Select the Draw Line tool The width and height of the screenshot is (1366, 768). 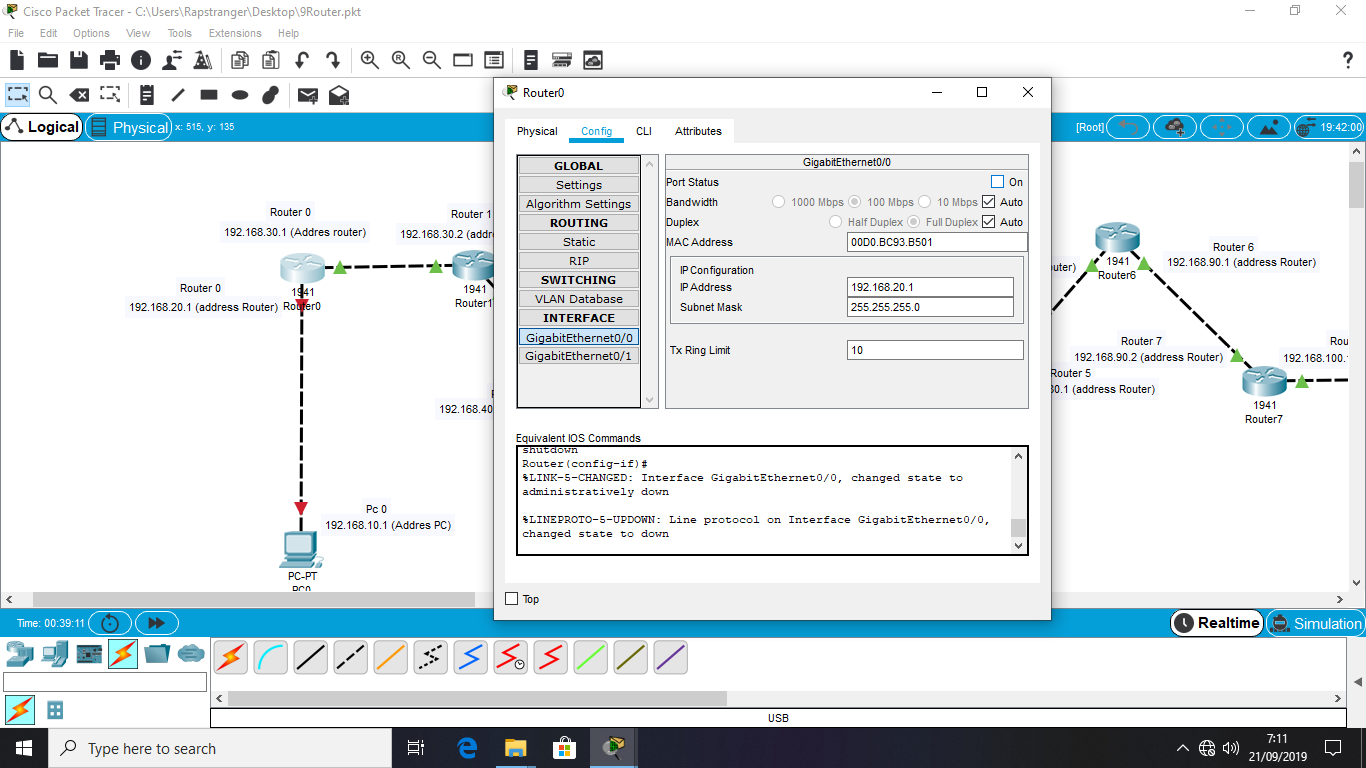tap(178, 95)
